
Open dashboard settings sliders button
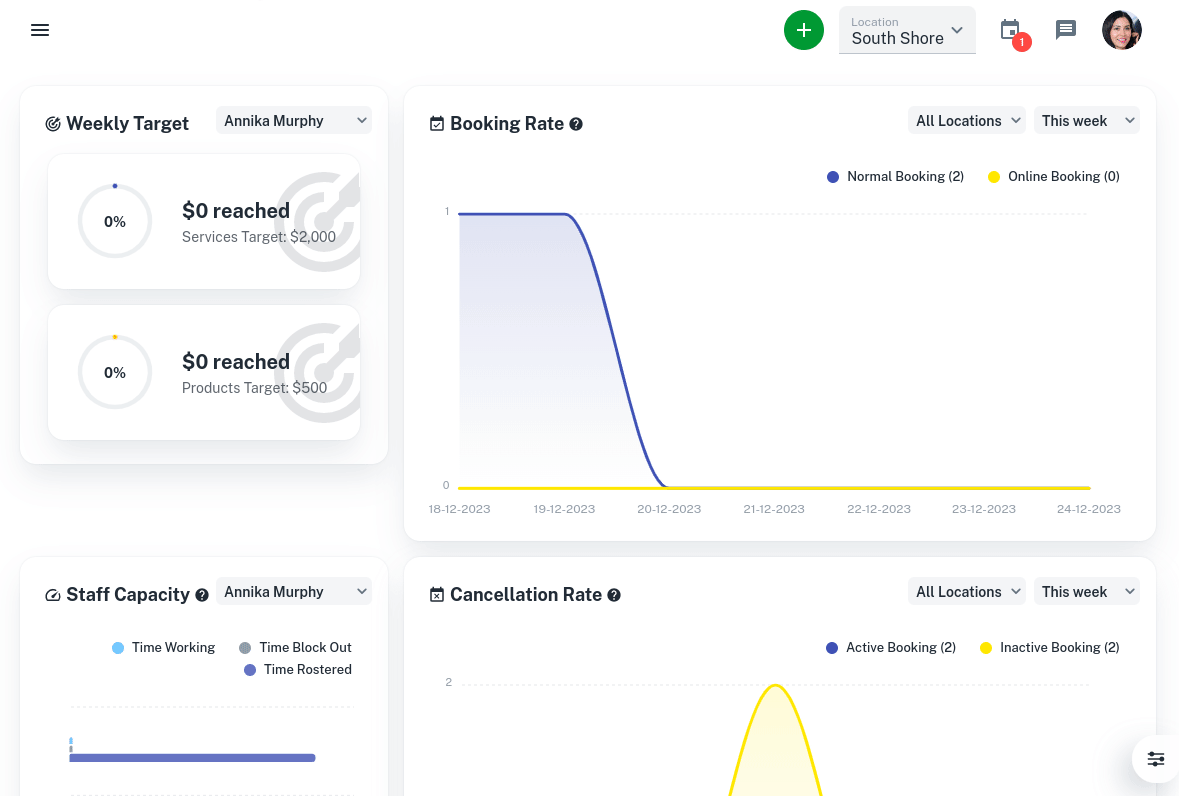(1155, 759)
